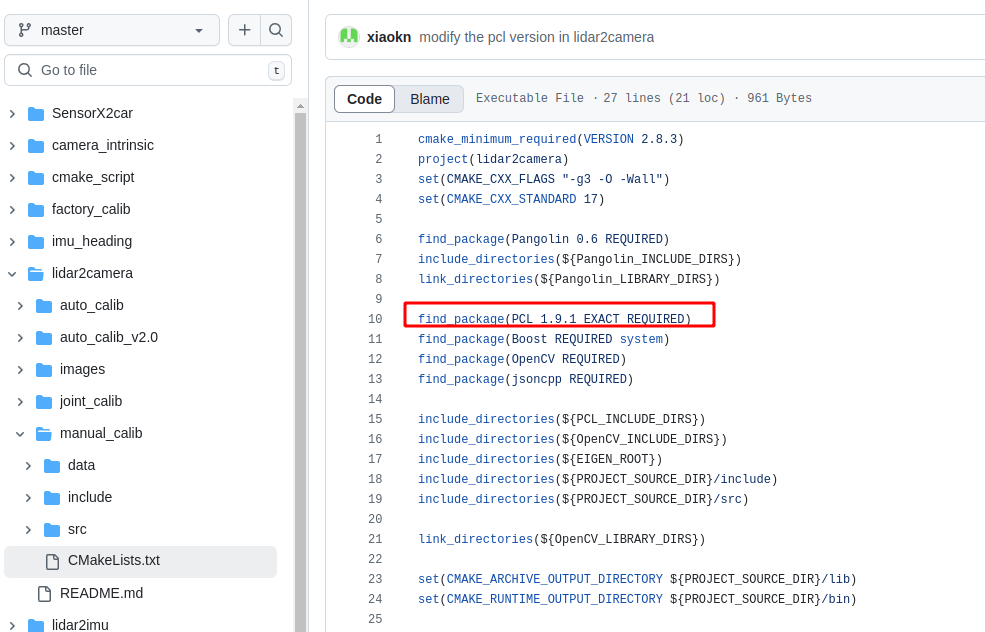This screenshot has width=985, height=632.
Task: Focus the Go to file field
Action: point(148,70)
